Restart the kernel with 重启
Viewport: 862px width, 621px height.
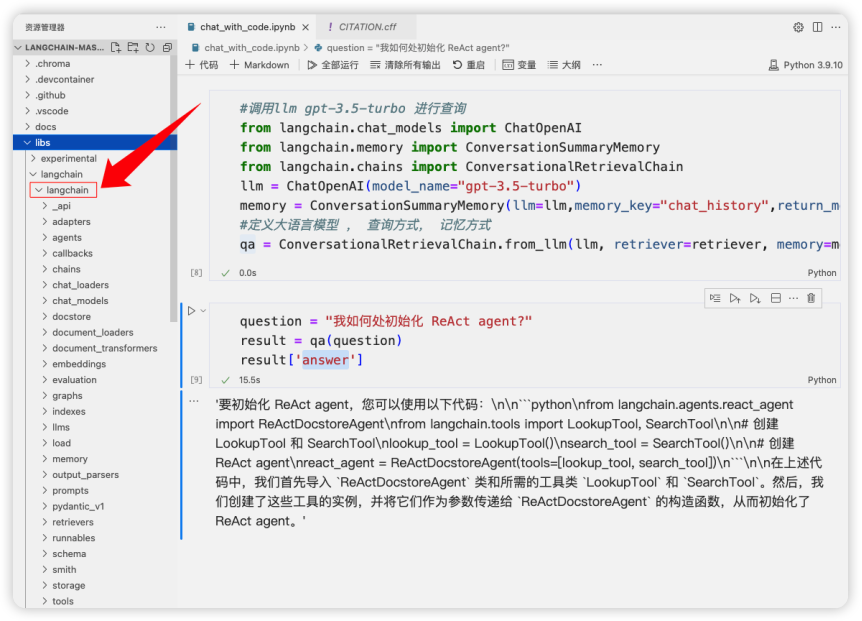click(x=469, y=65)
